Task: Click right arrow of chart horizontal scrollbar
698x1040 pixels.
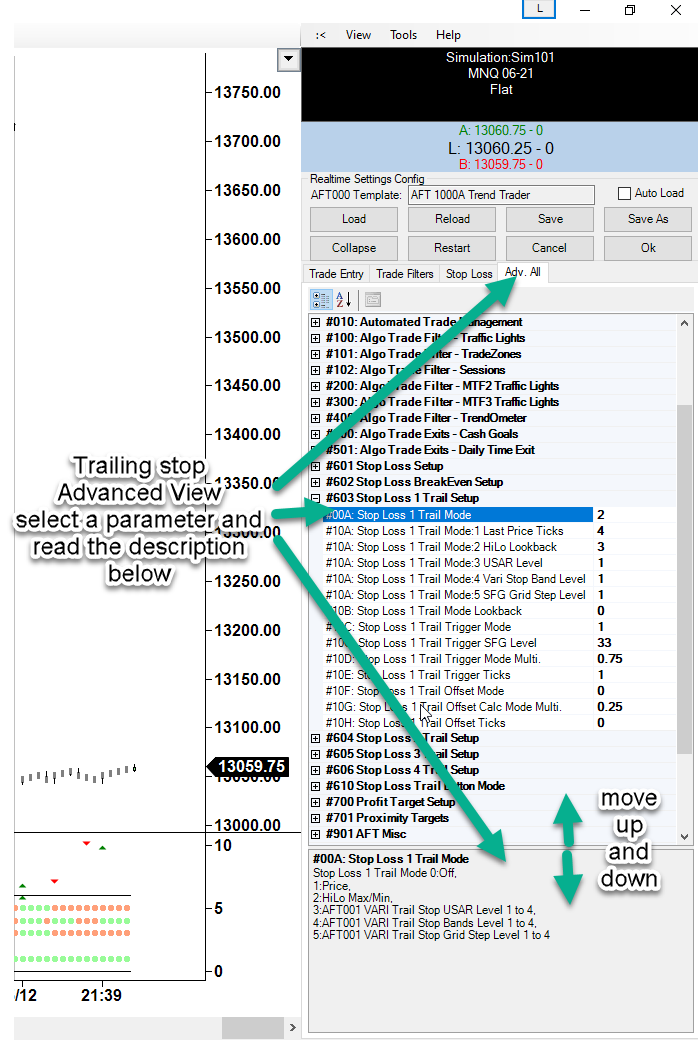Action: pos(291,1028)
